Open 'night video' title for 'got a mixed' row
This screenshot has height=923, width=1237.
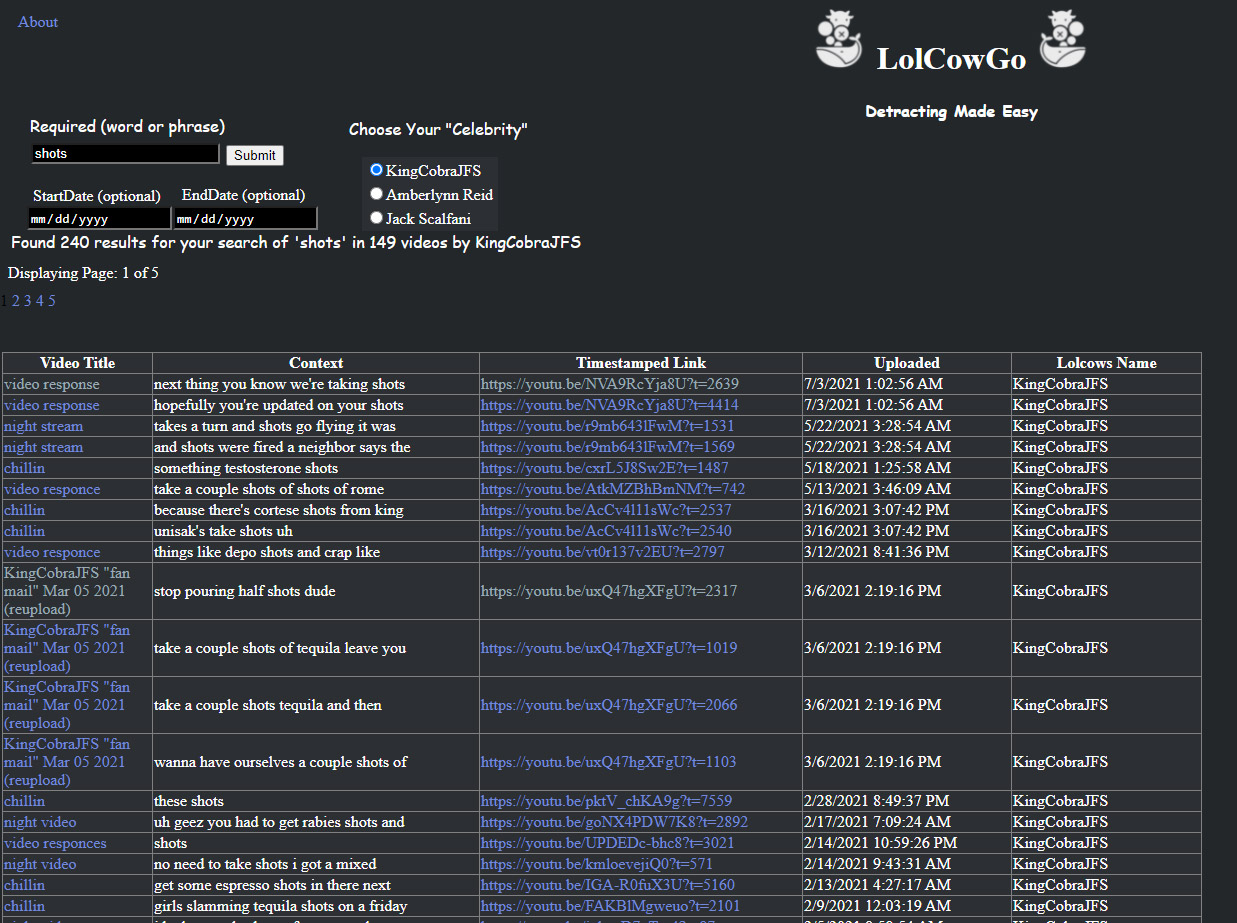40,864
